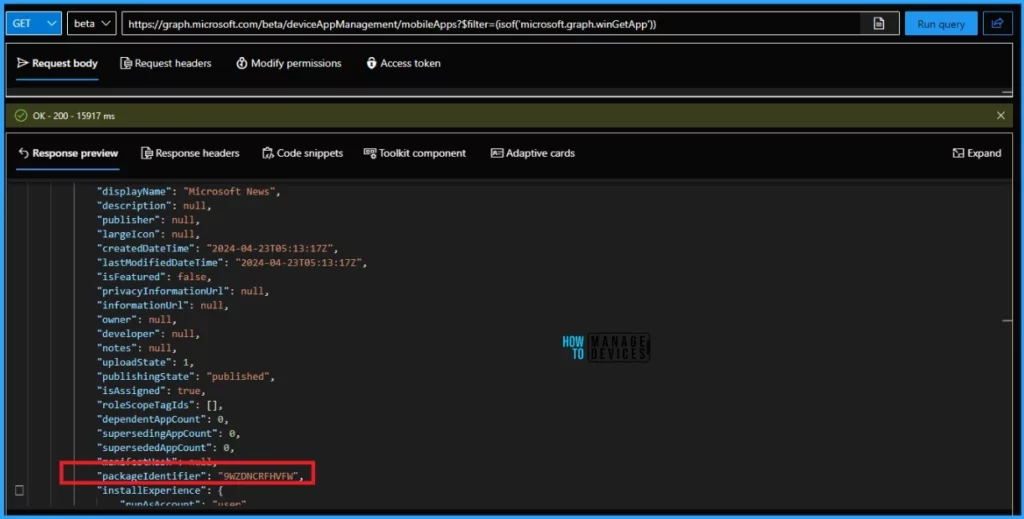Click the "supersededAppCount": 0 line
The width and height of the screenshot is (1024, 519).
(x=166, y=448)
